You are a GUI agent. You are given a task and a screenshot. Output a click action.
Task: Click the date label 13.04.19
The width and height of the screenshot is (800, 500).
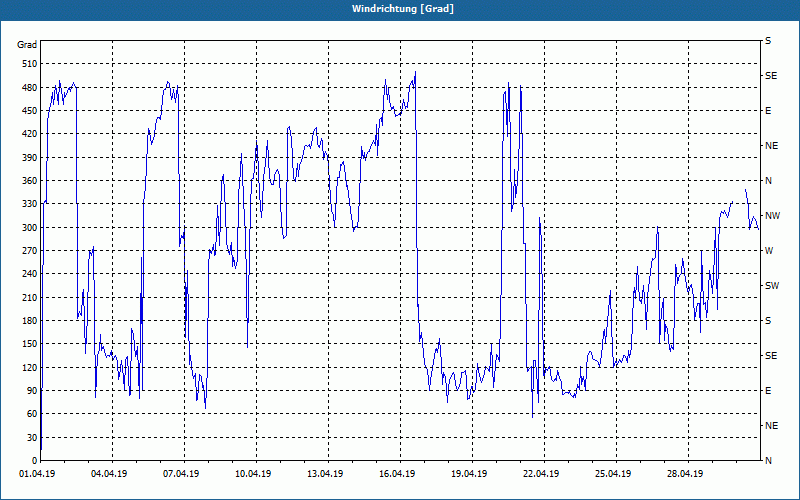tap(325, 474)
